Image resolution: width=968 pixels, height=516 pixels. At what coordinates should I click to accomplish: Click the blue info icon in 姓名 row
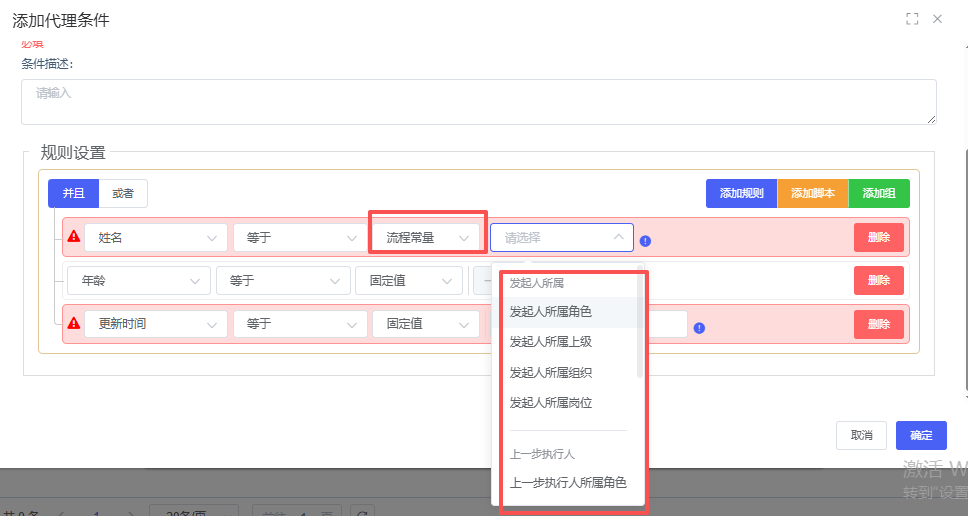(x=645, y=240)
